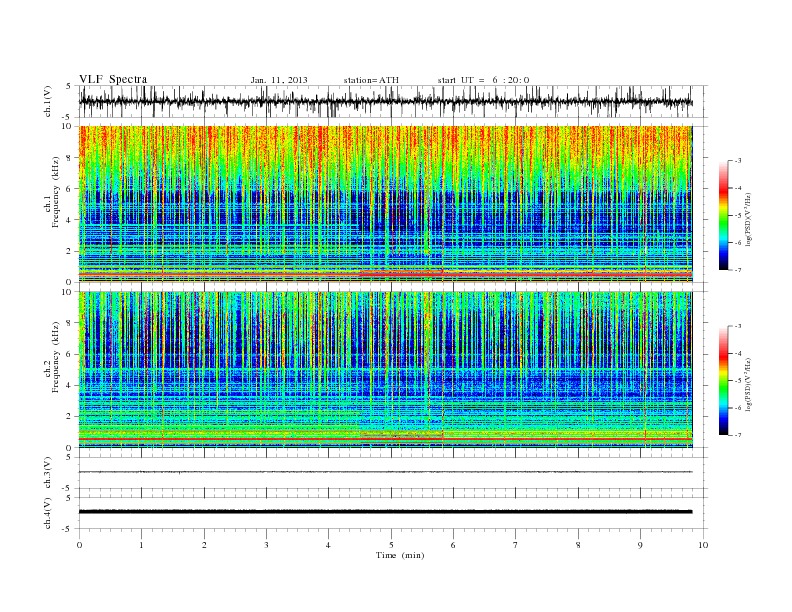Click the "7" tick on the time axis
The image size is (792, 612).
(x=516, y=545)
